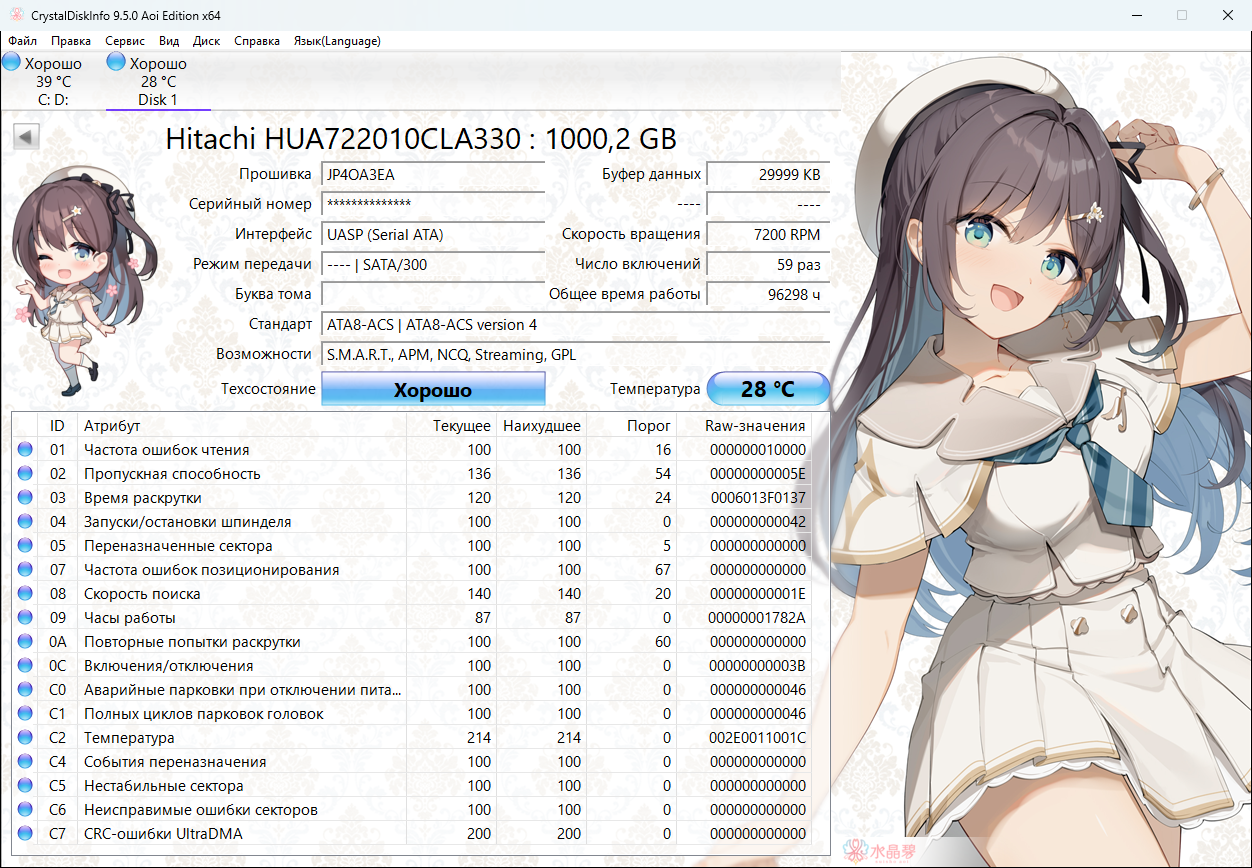The height and width of the screenshot is (868, 1252).
Task: Open the Файл menu
Action: point(22,41)
